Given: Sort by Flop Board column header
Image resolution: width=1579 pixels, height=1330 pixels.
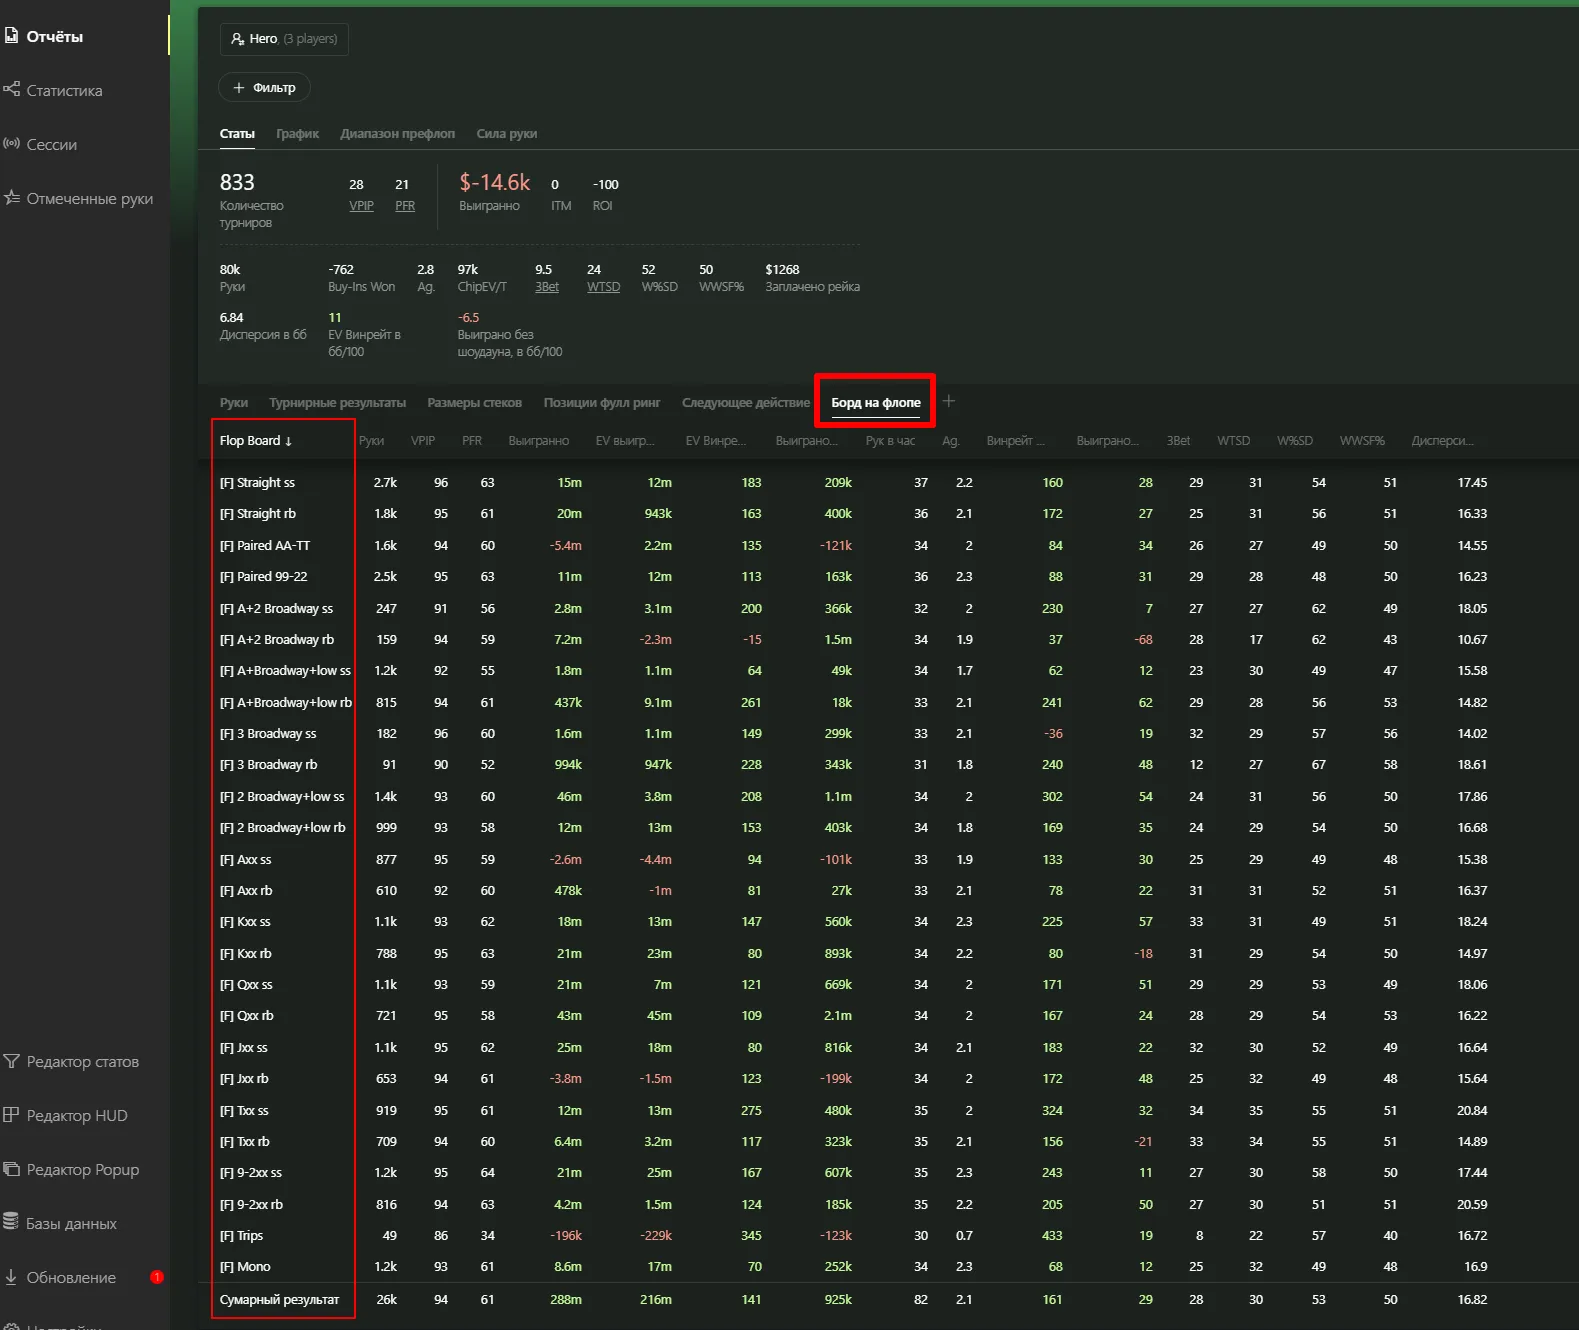Looking at the screenshot, I should pyautogui.click(x=255, y=441).
